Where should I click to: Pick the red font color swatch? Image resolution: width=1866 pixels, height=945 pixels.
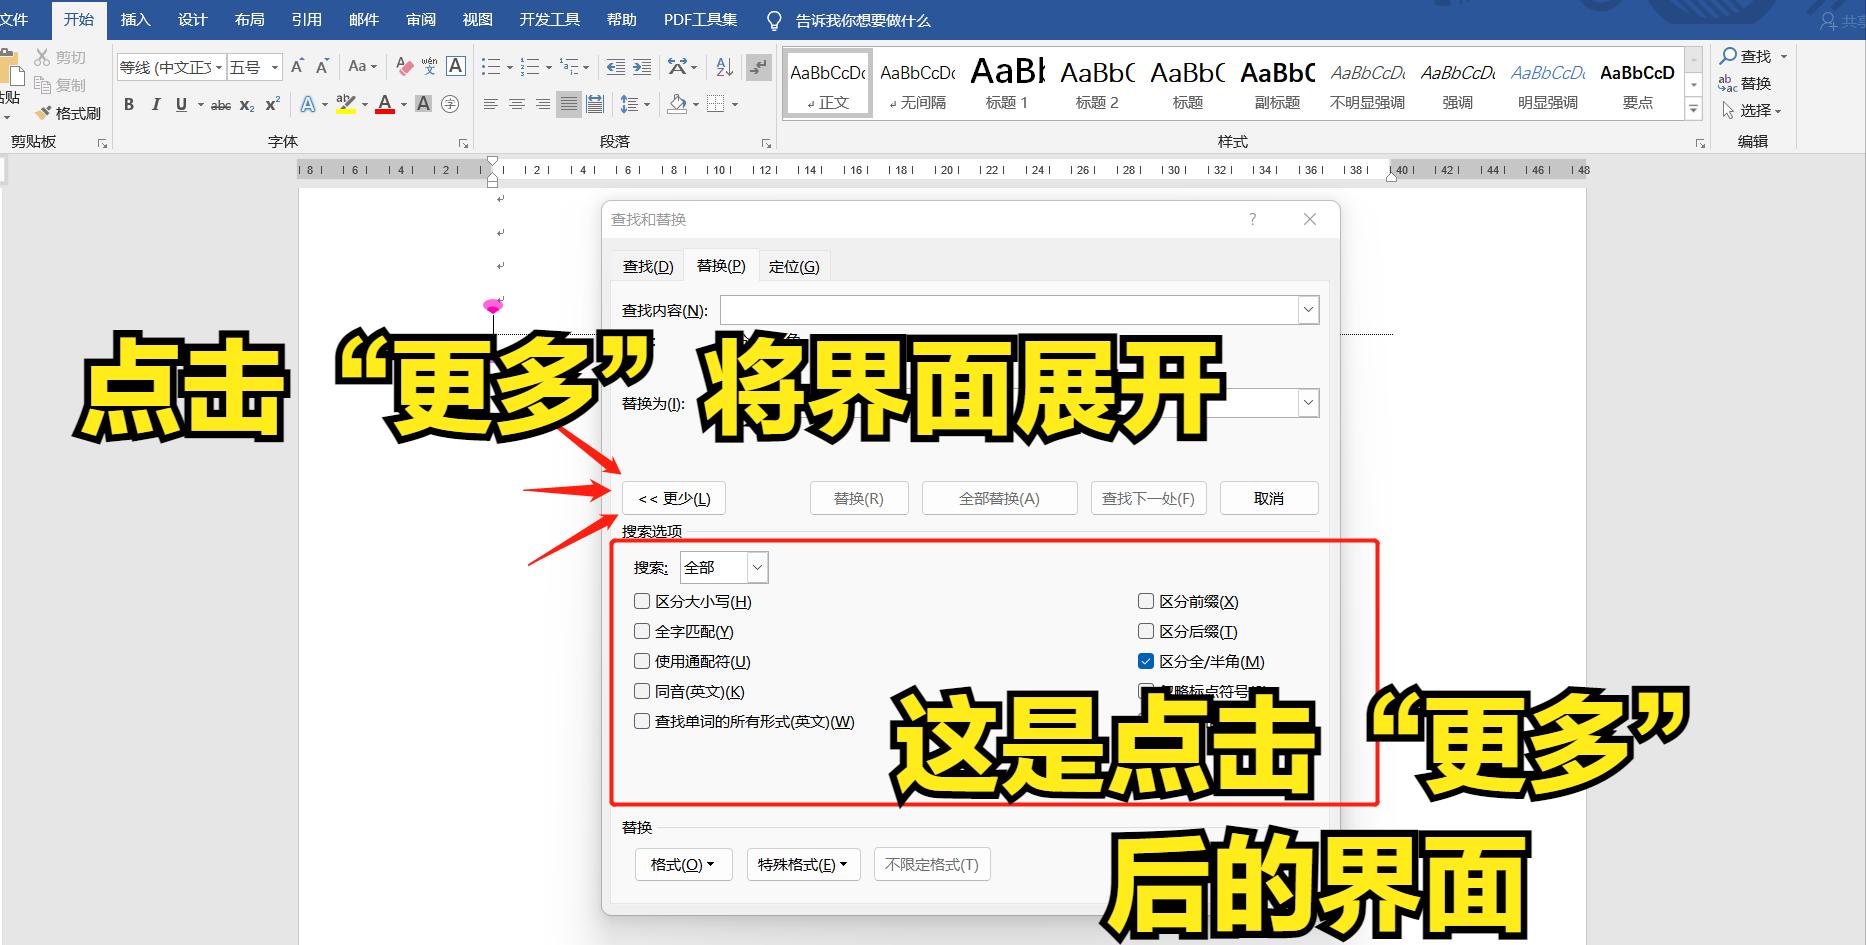point(386,104)
